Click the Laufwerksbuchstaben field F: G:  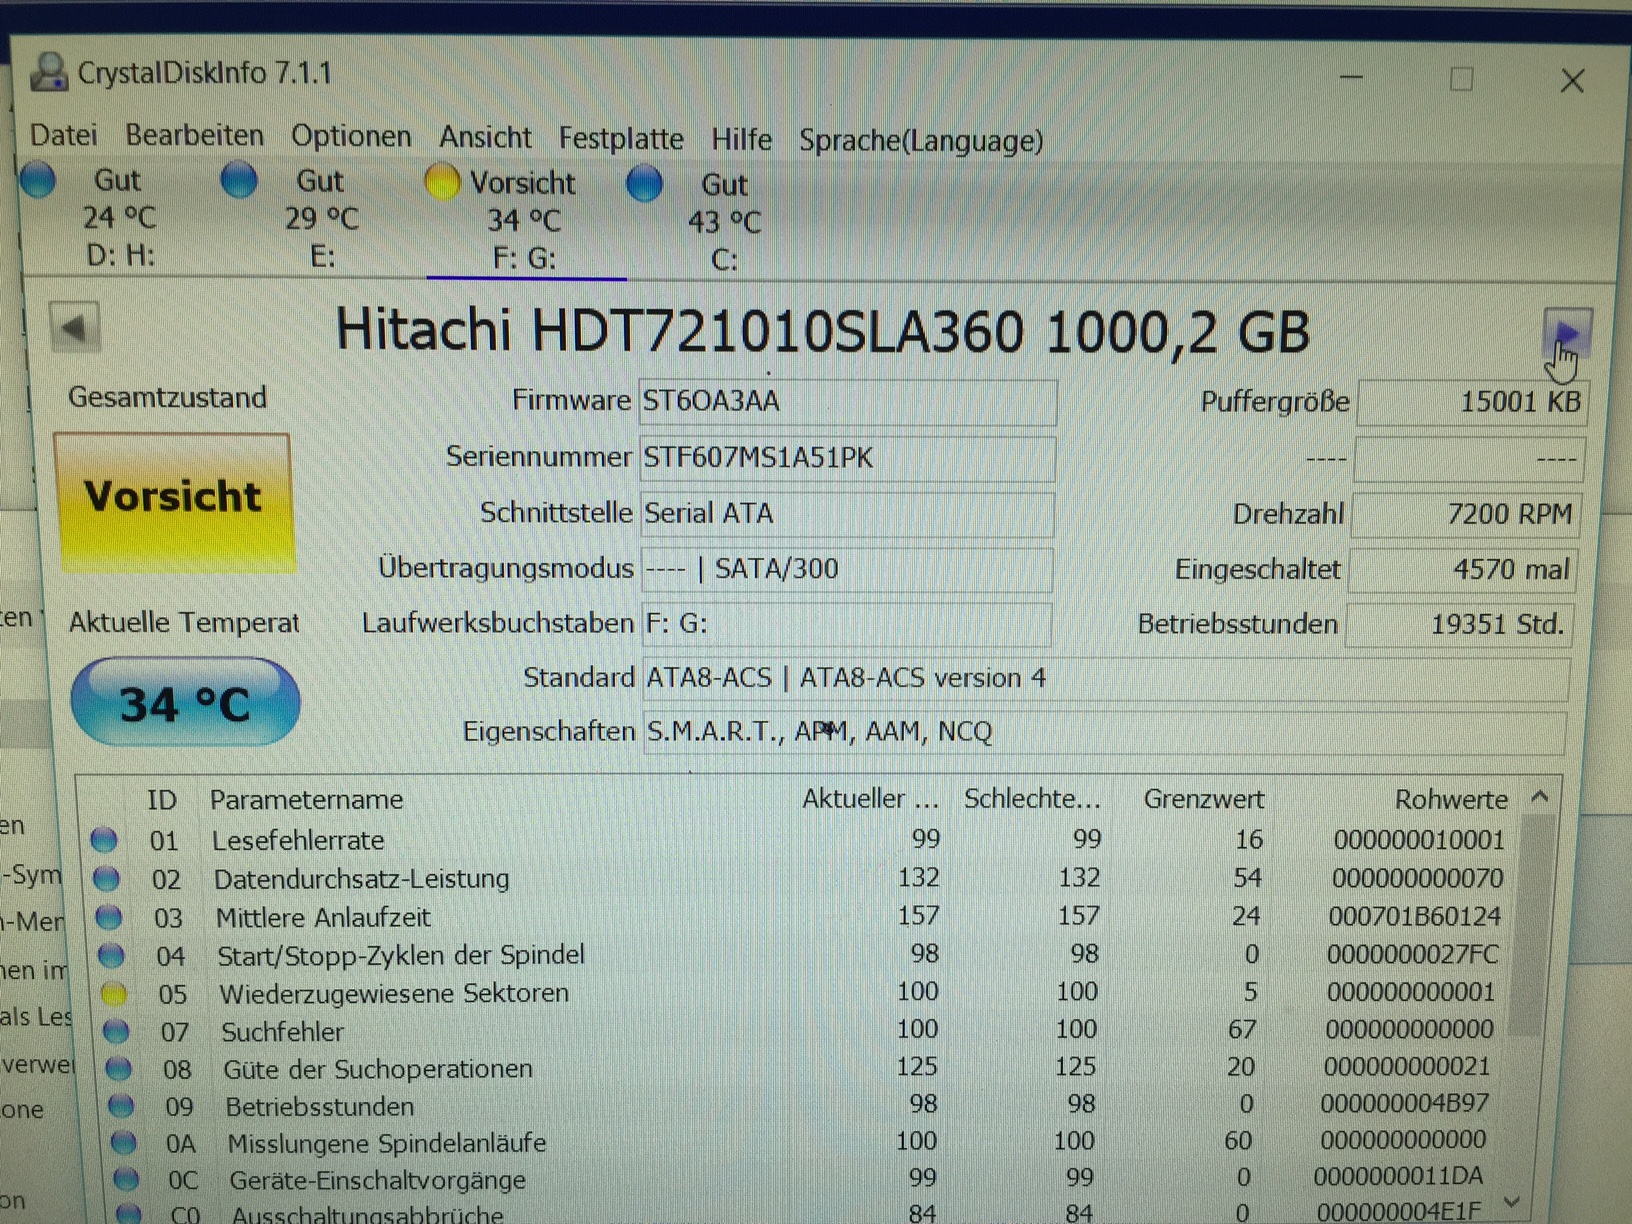coord(846,624)
